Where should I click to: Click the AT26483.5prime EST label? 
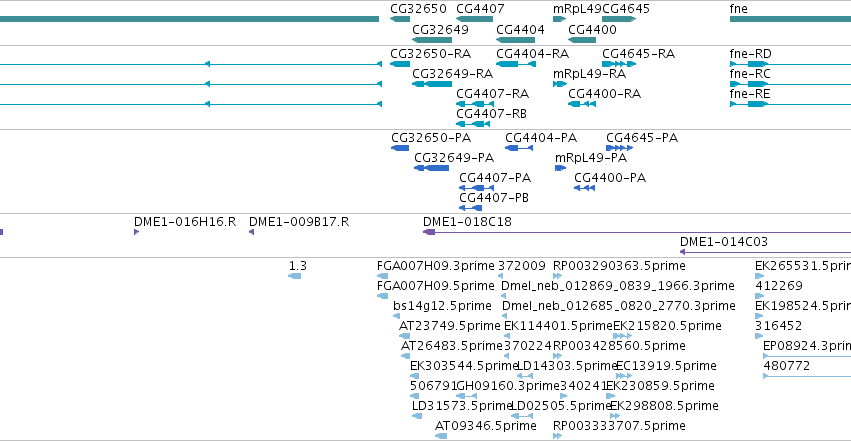coord(452,347)
